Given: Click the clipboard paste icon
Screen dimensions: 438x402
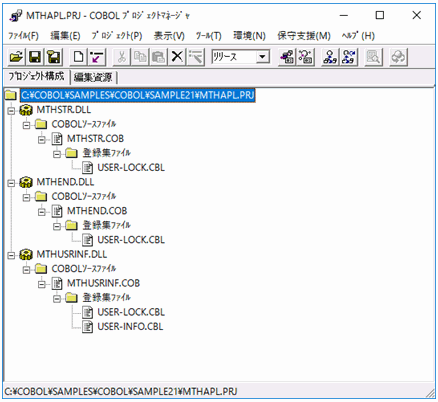Looking at the screenshot, I should tap(159, 57).
